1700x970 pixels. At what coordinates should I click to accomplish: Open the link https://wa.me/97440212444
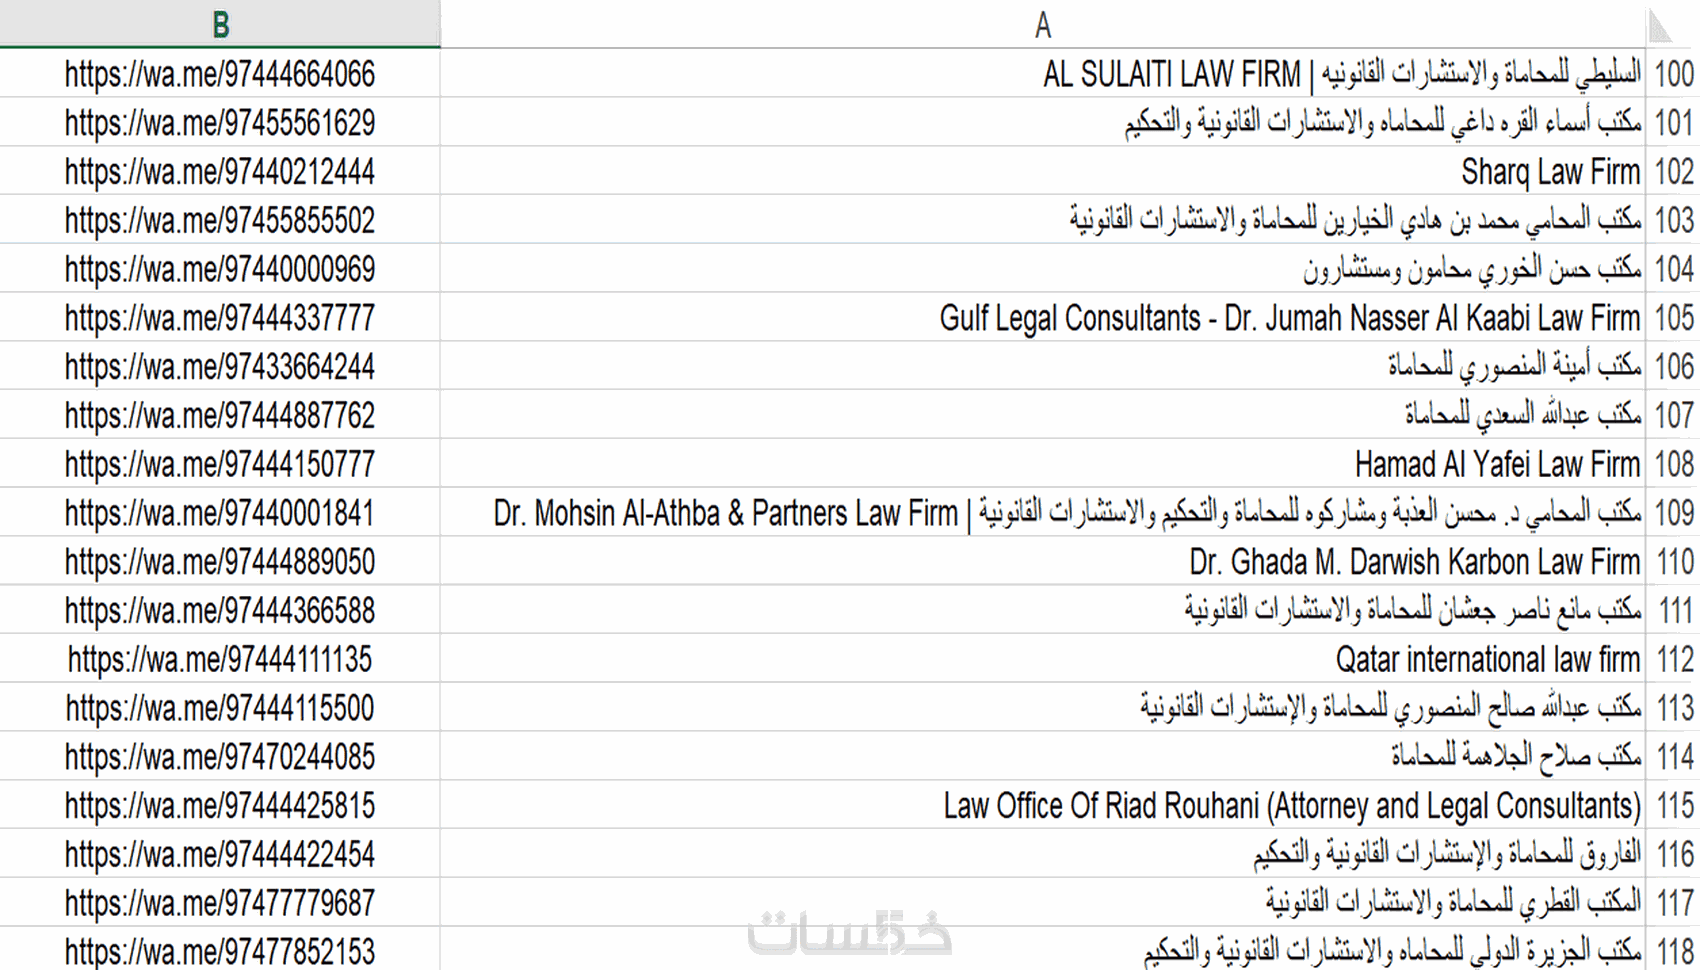click(220, 172)
